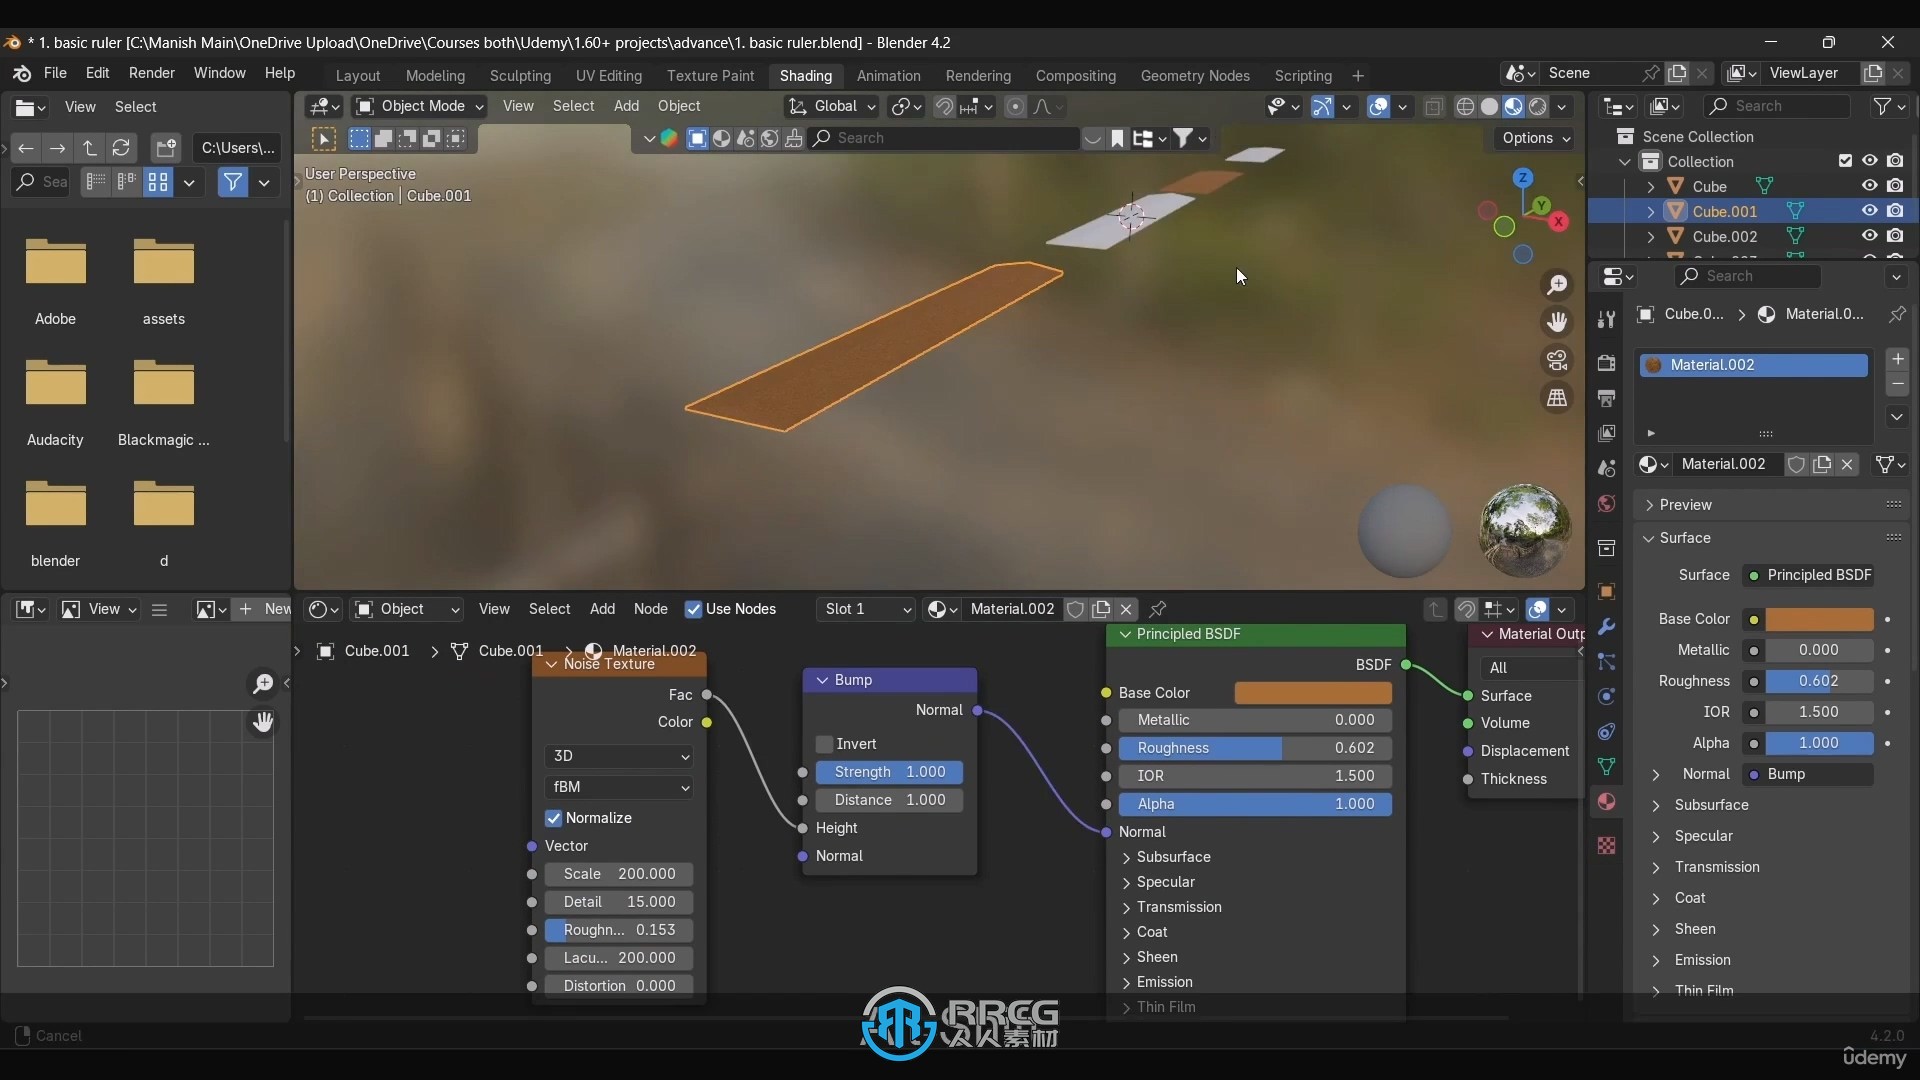
Task: Enable Normalize checkbox in Noise Texture
Action: (x=554, y=818)
